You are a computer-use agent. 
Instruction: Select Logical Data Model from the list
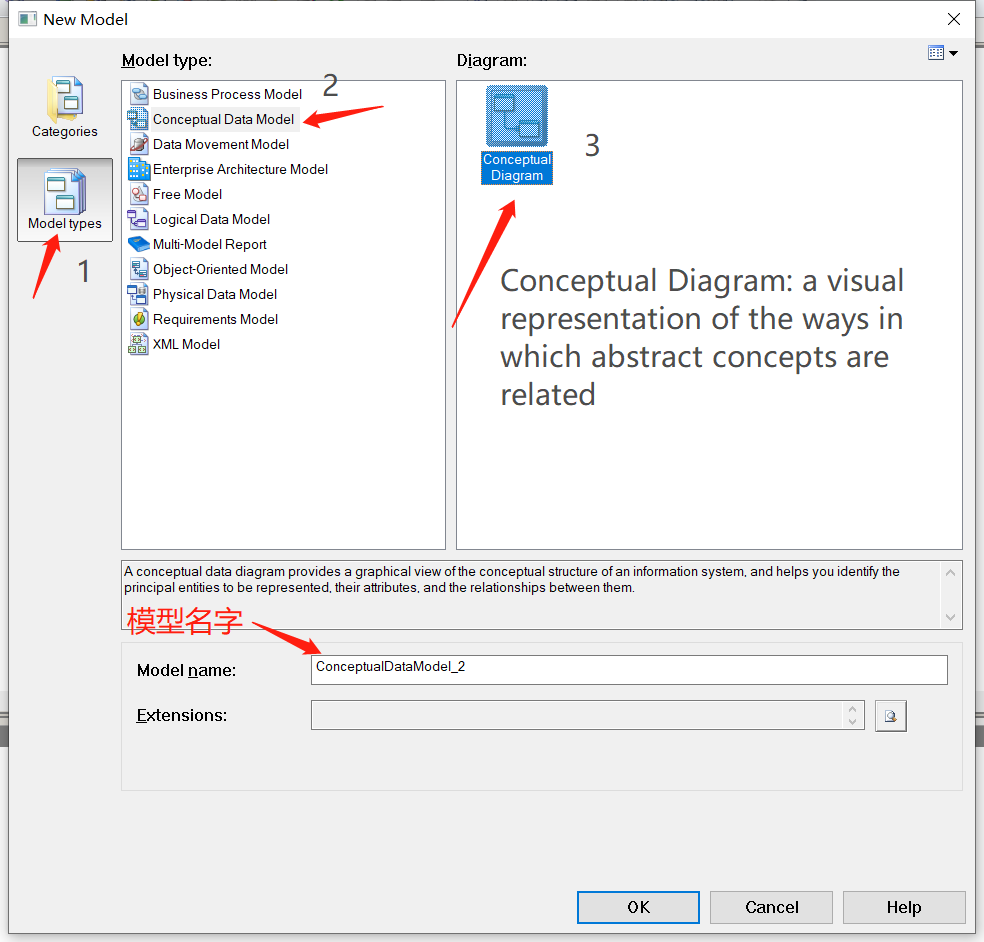tap(212, 218)
